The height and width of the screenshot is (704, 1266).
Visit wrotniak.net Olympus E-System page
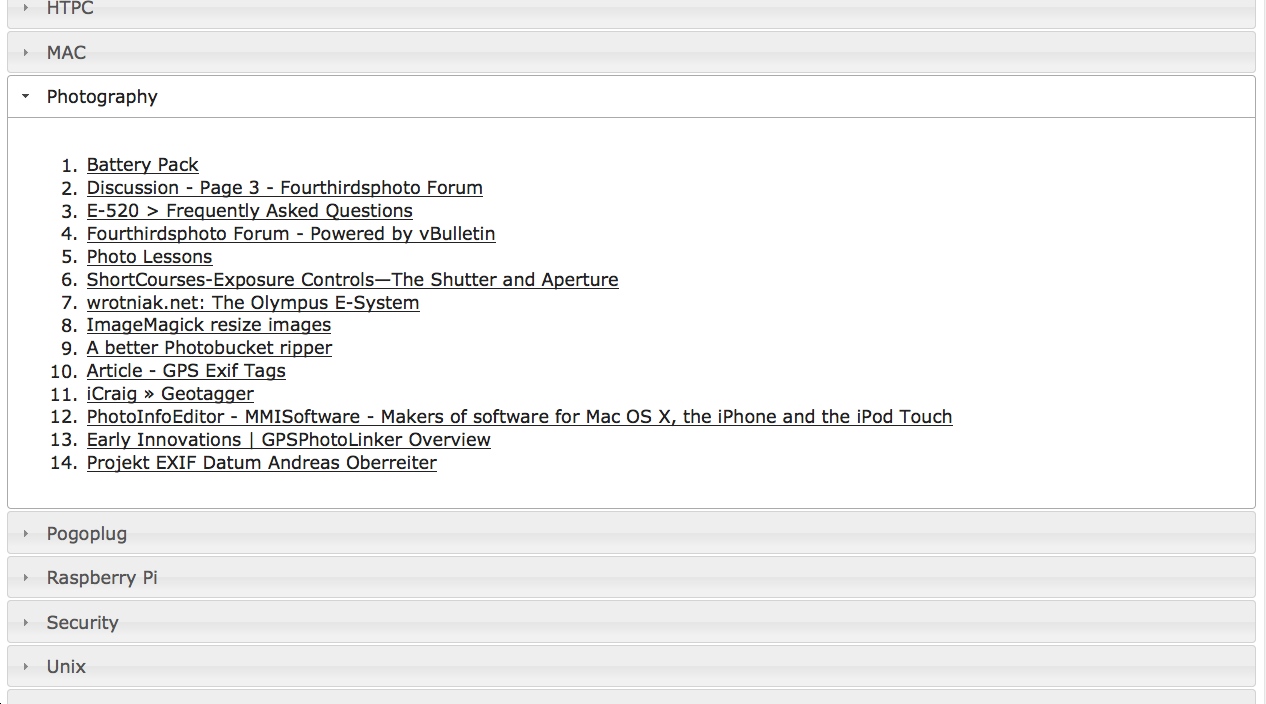tap(253, 302)
